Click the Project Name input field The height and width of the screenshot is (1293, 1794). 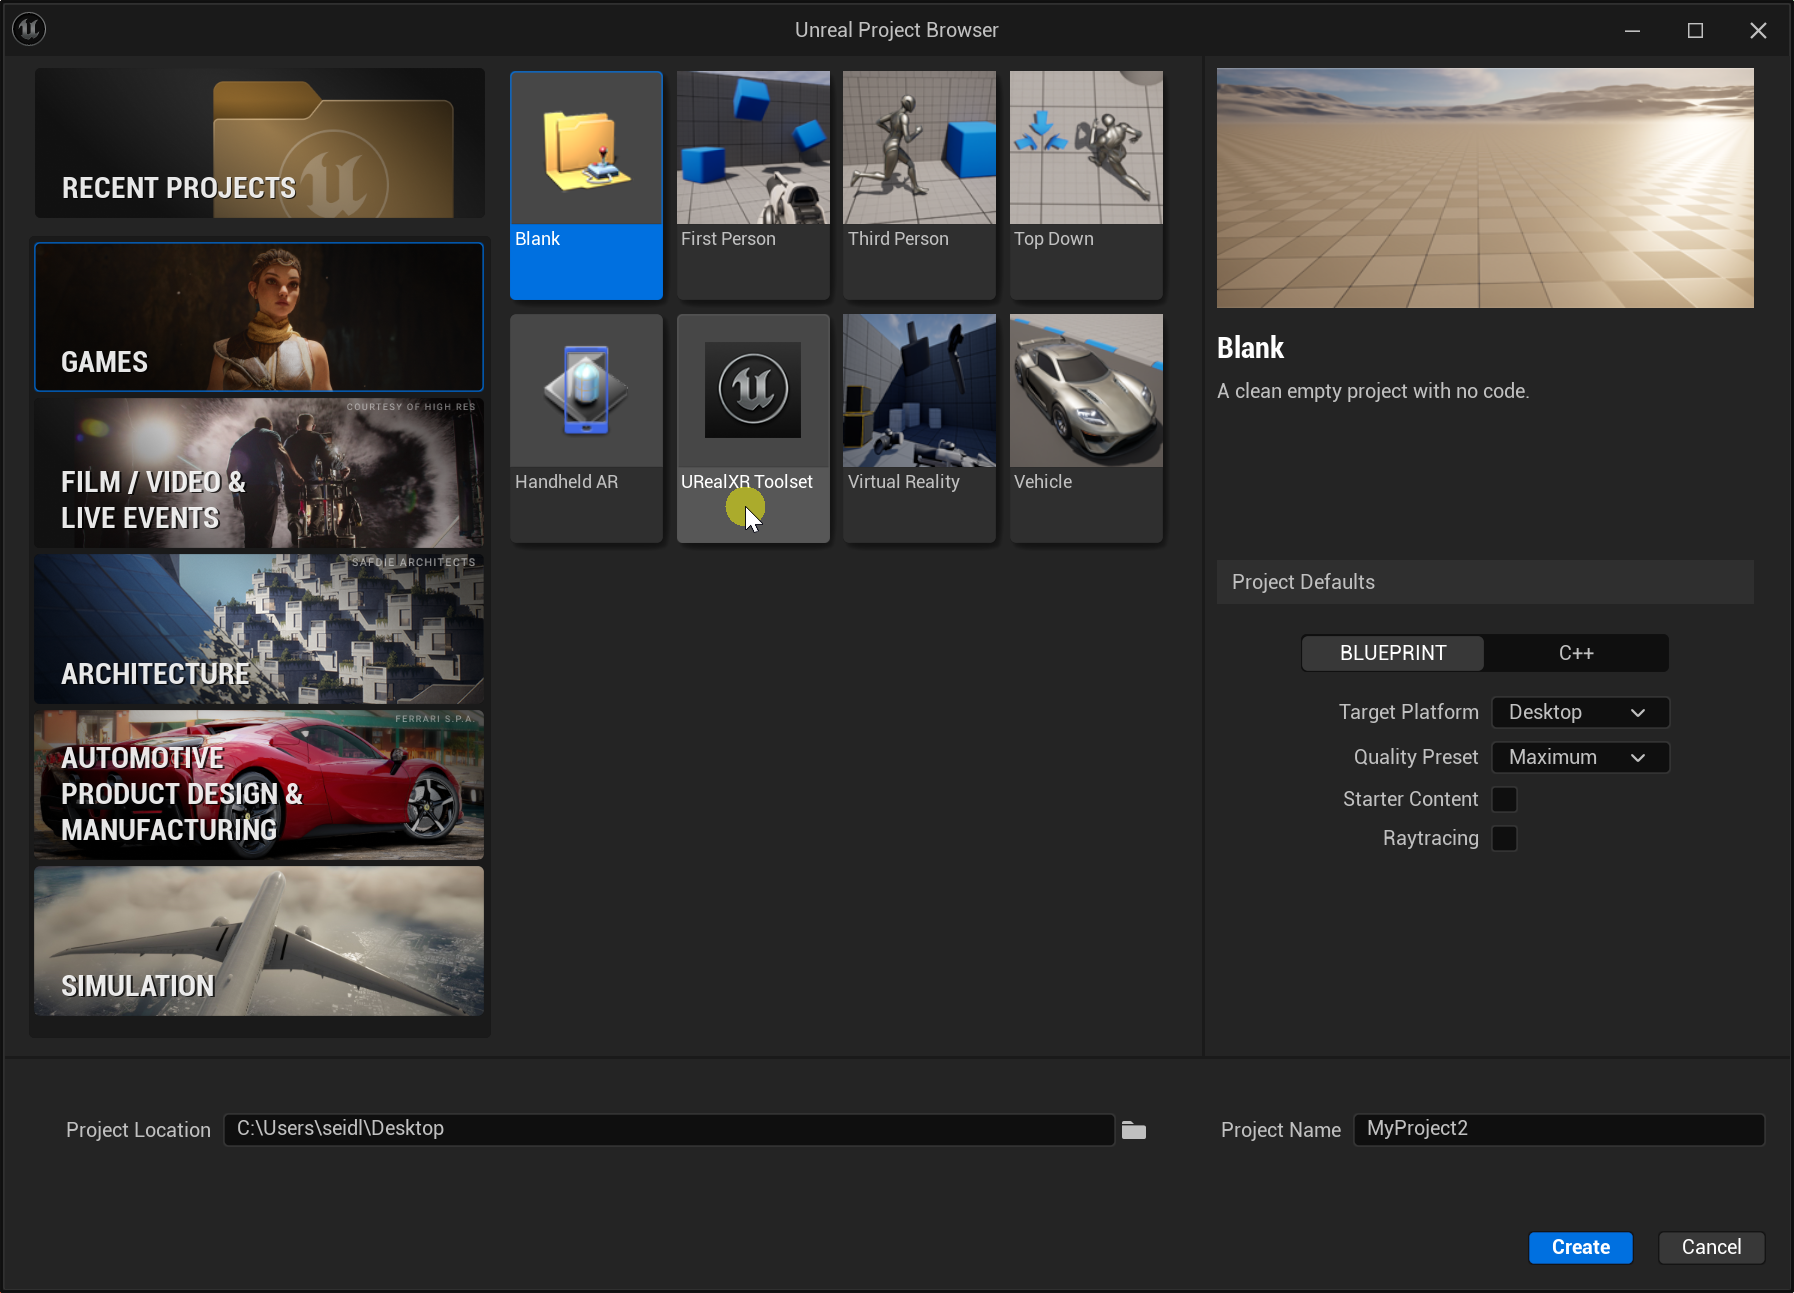[1558, 1129]
